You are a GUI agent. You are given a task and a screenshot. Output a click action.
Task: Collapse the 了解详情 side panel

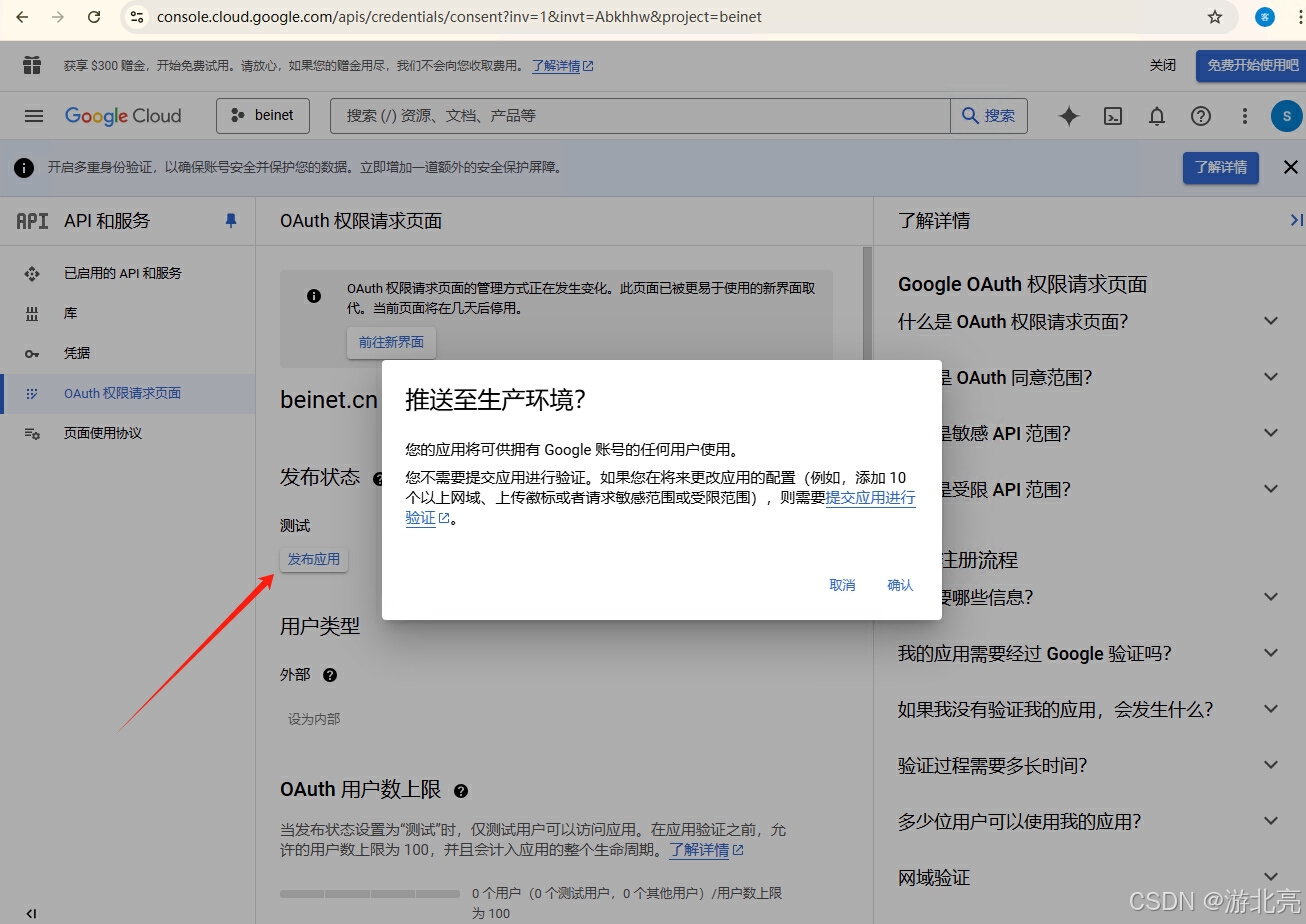(x=1296, y=220)
